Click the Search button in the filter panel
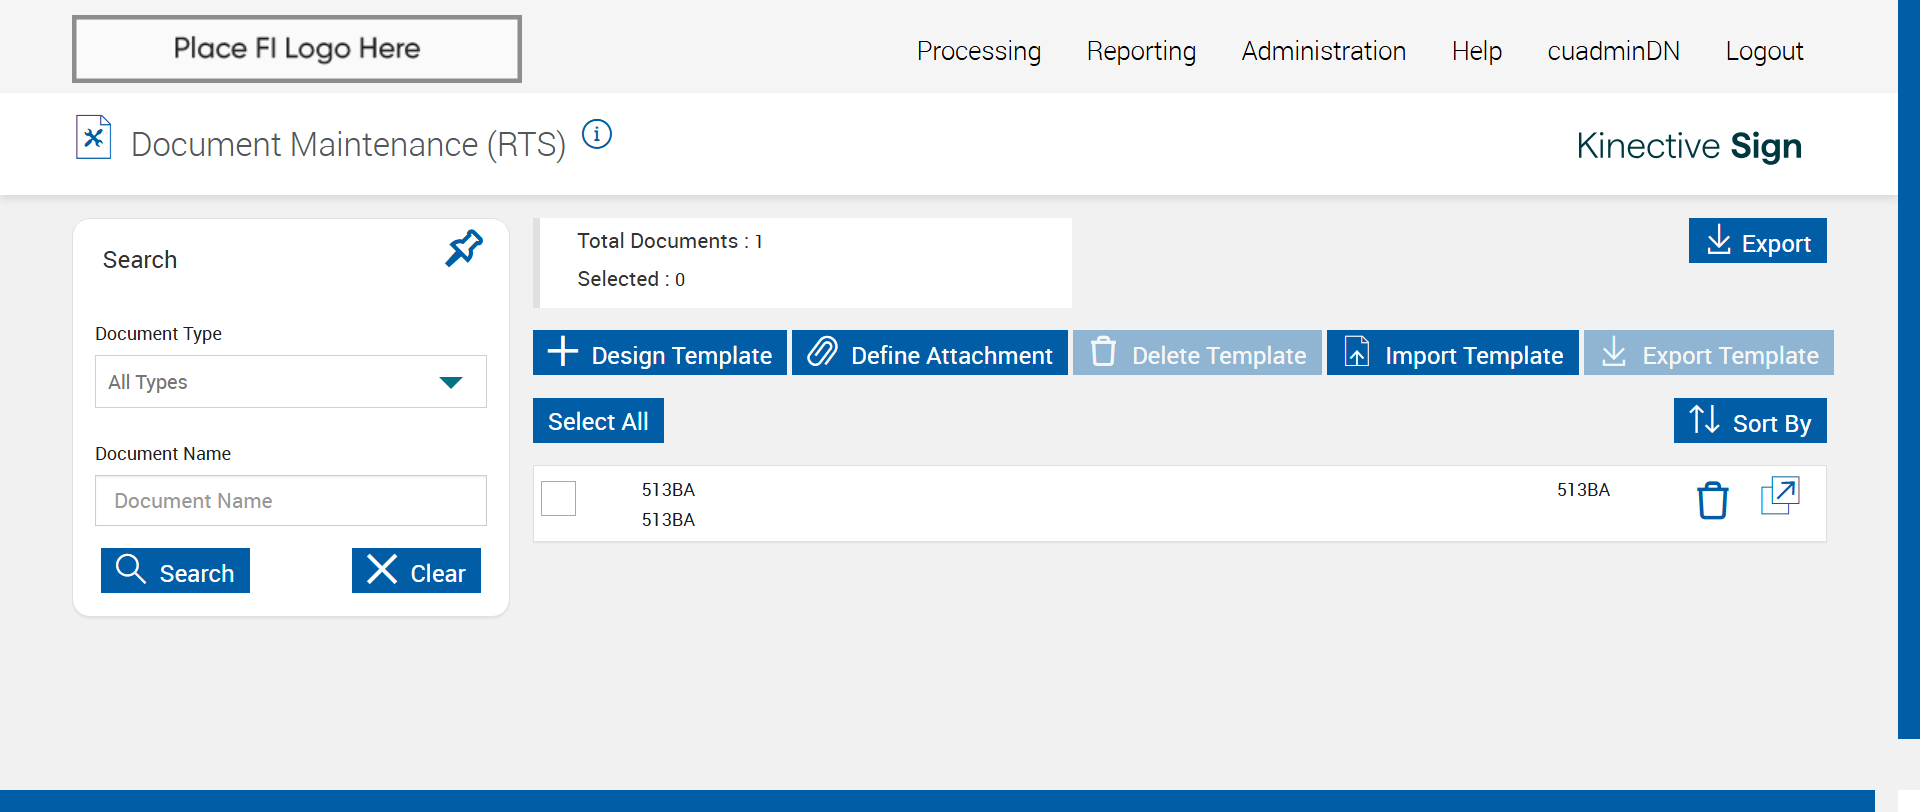 [175, 571]
